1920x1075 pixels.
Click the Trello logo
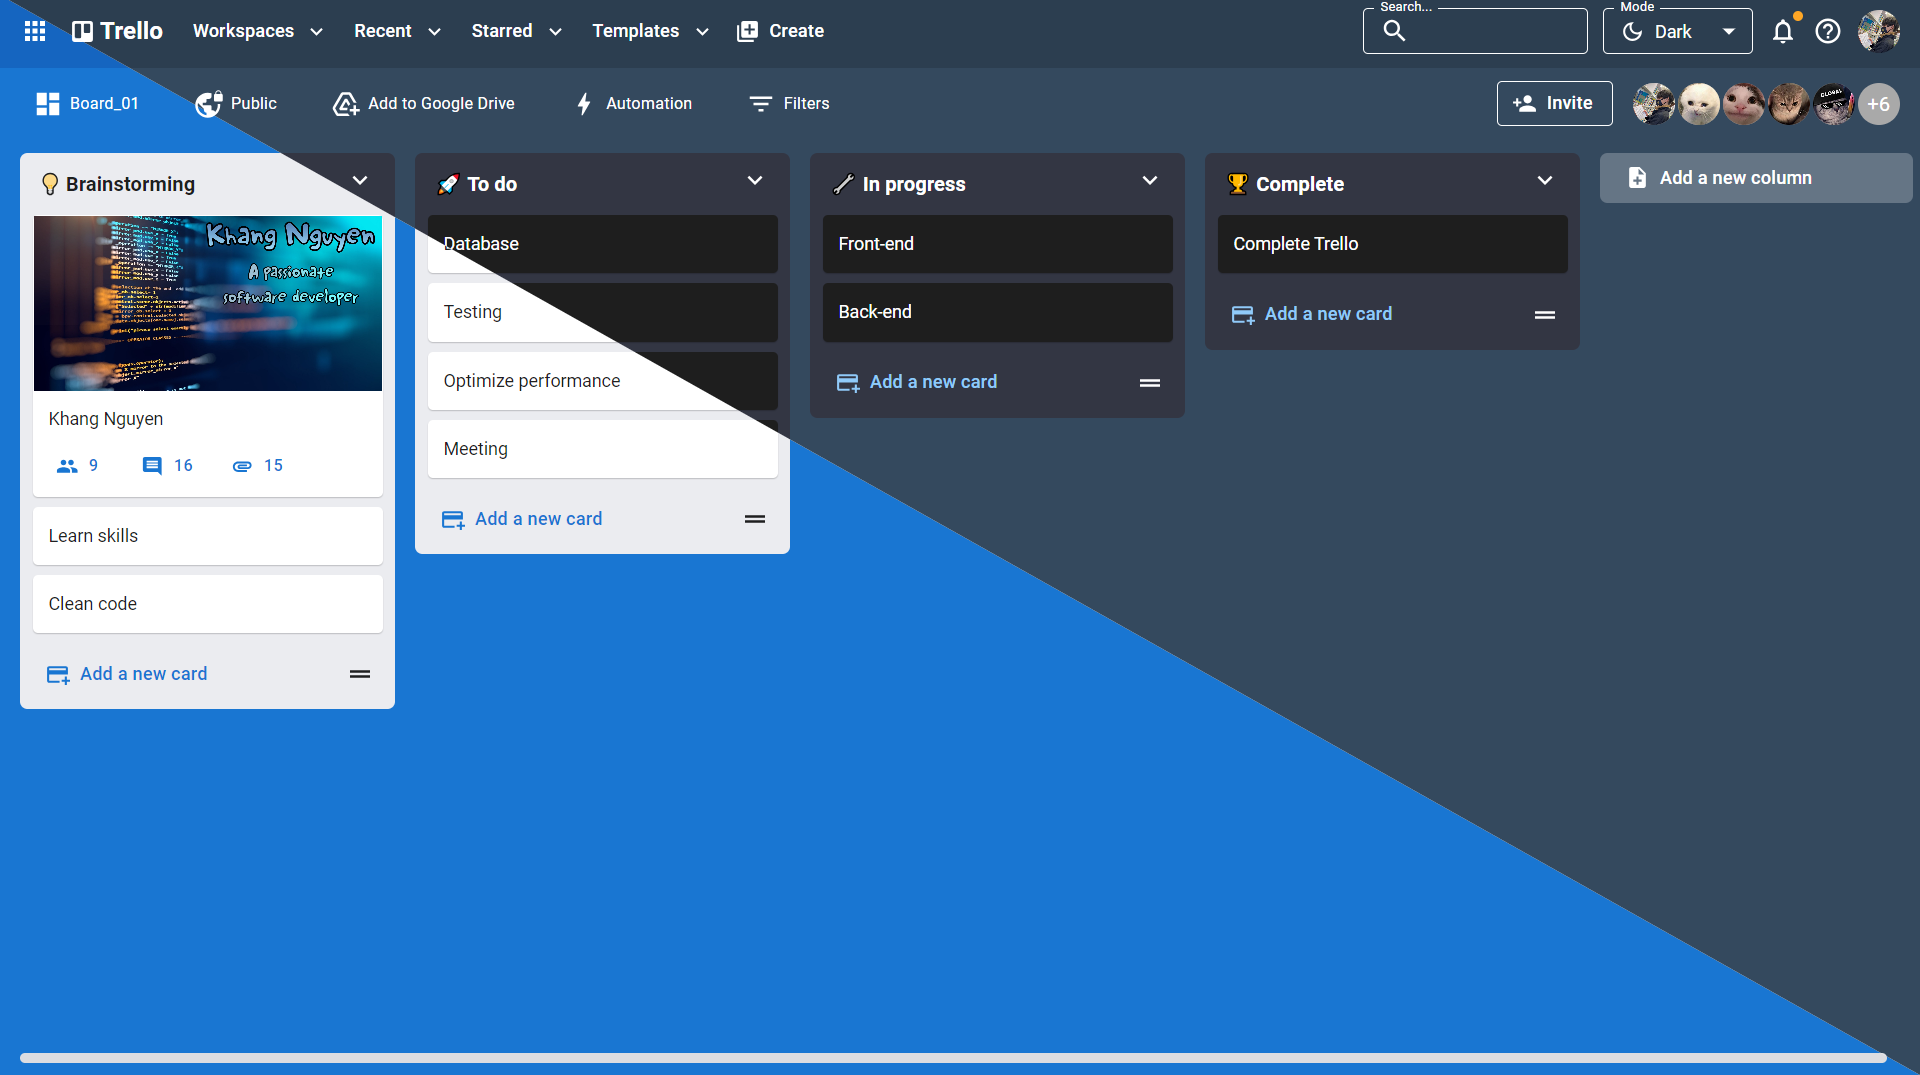[x=117, y=31]
